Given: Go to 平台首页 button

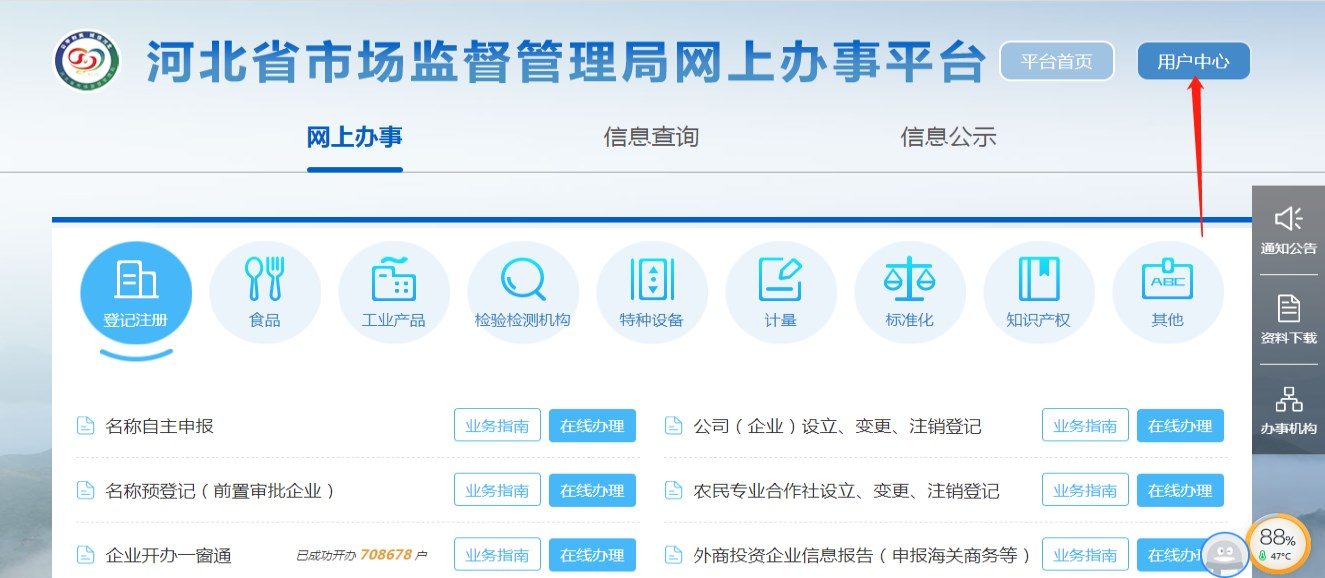Looking at the screenshot, I should click(x=1056, y=61).
